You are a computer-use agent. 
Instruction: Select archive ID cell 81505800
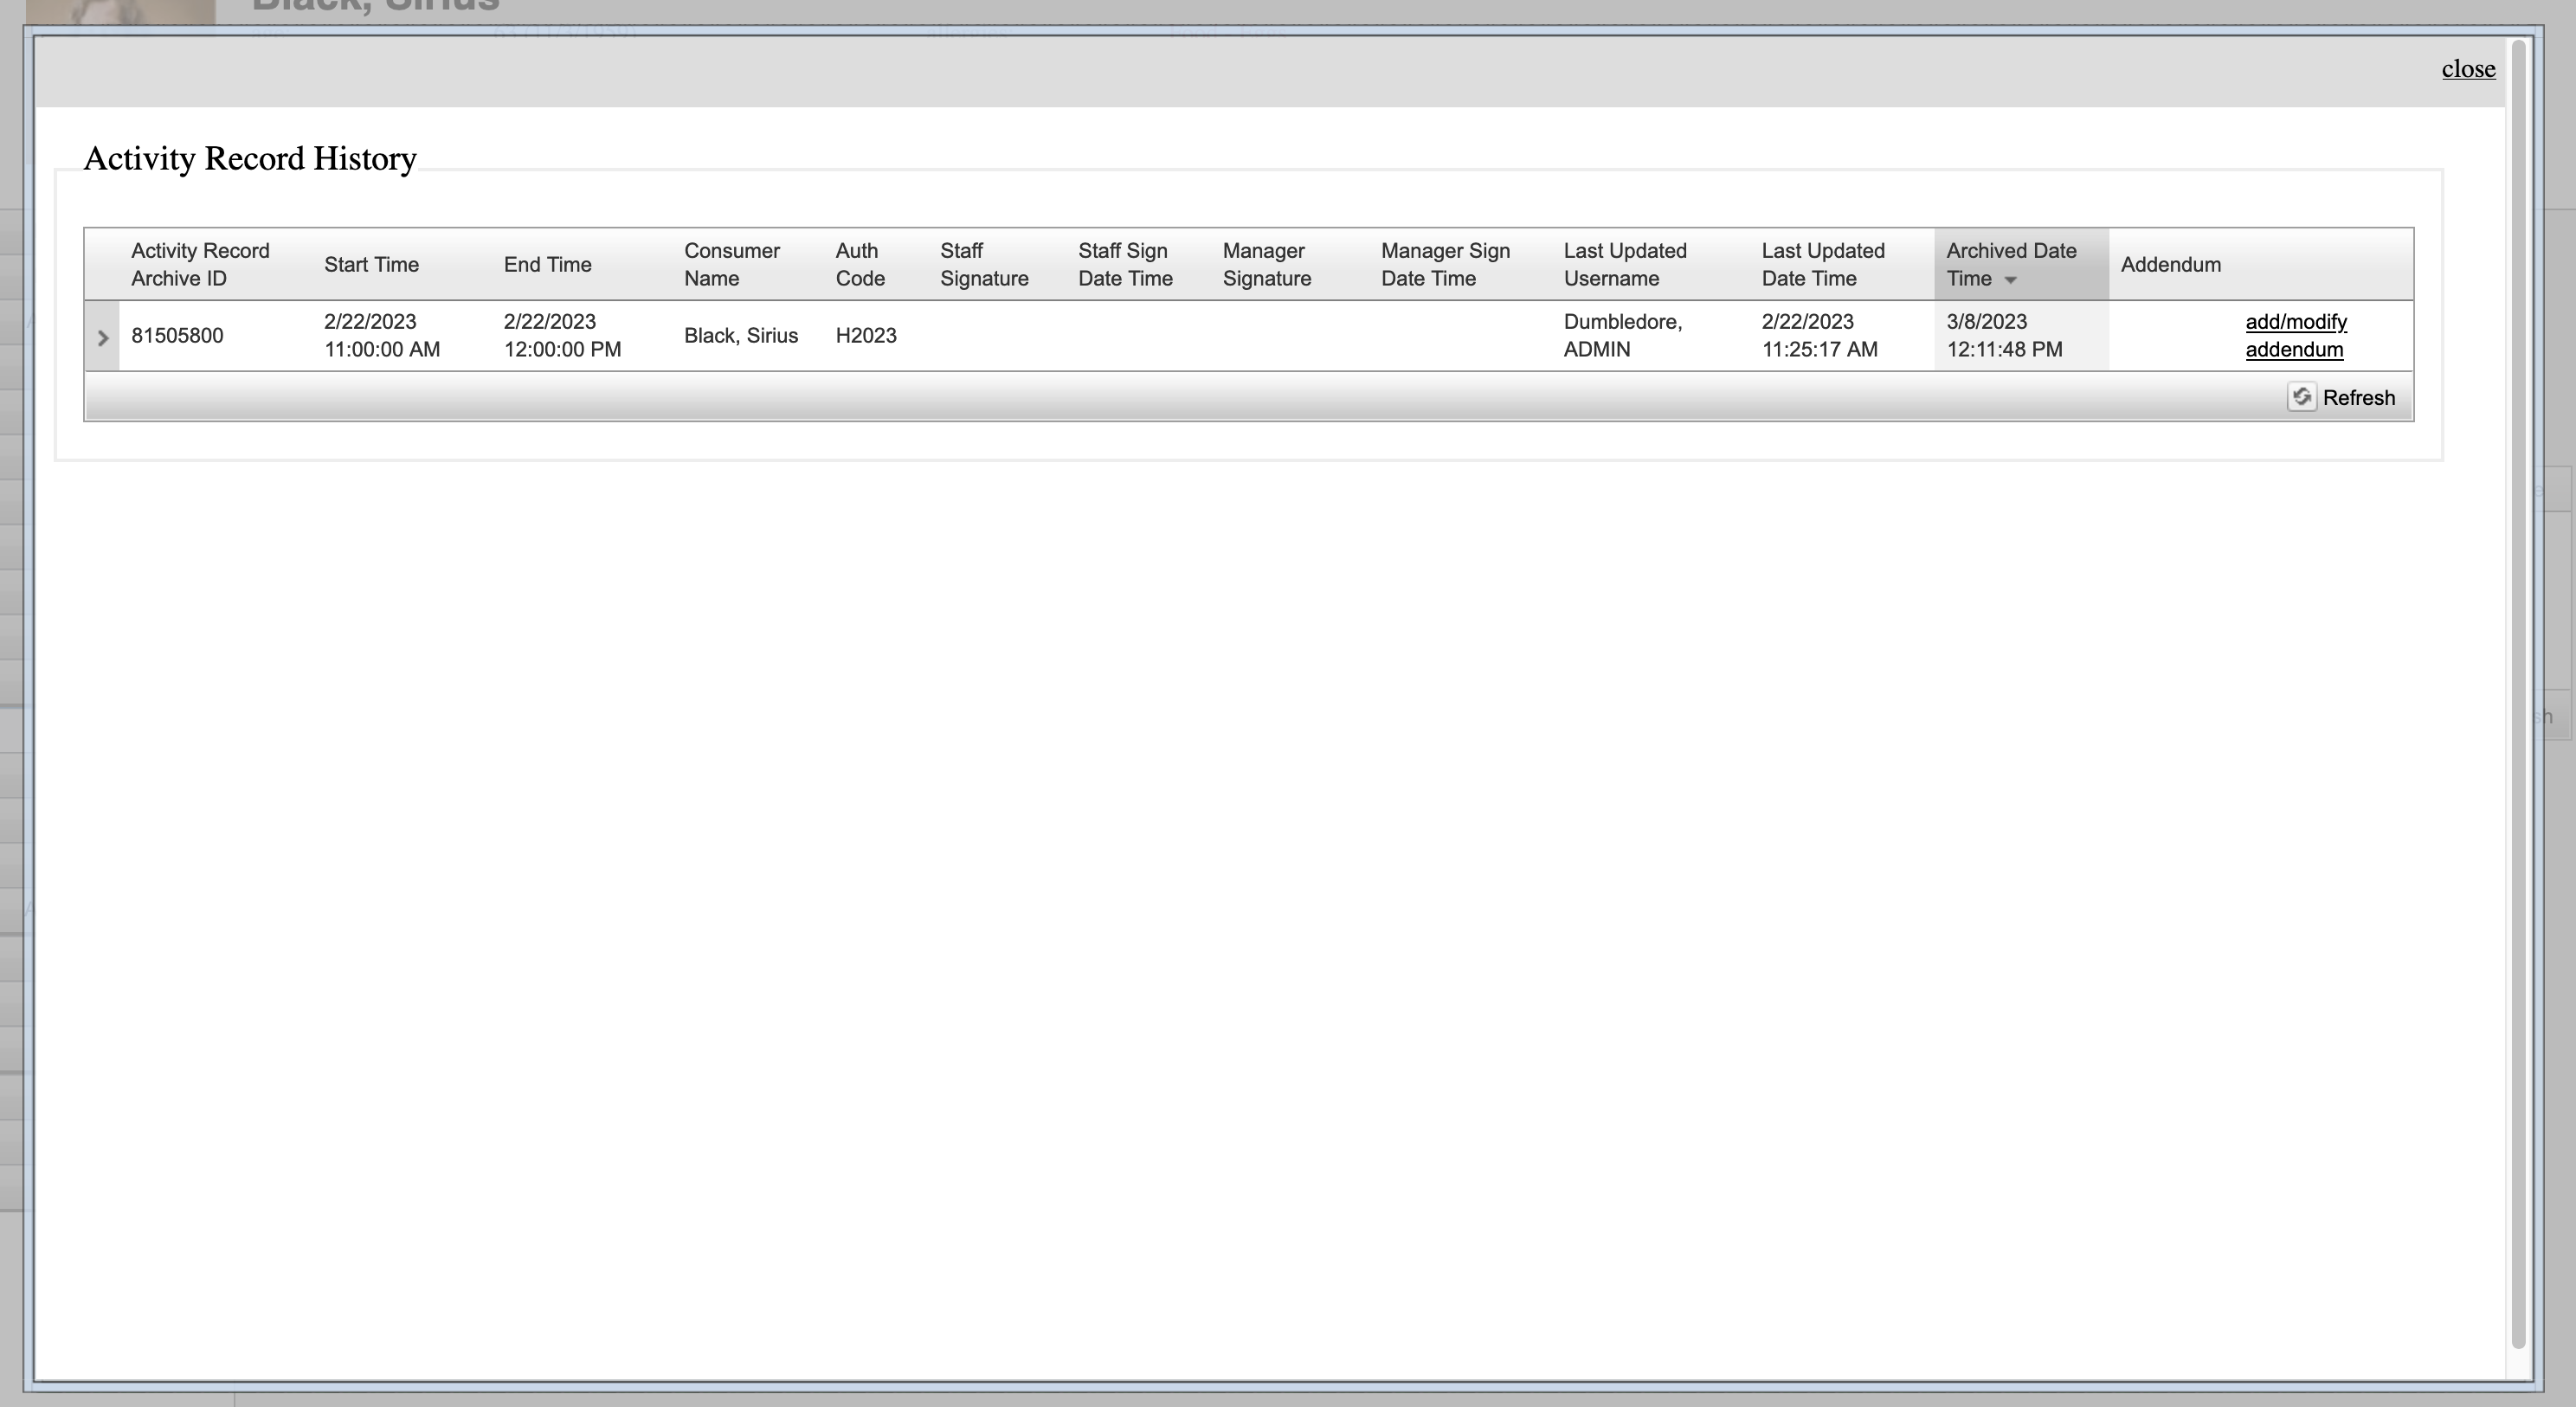point(177,336)
